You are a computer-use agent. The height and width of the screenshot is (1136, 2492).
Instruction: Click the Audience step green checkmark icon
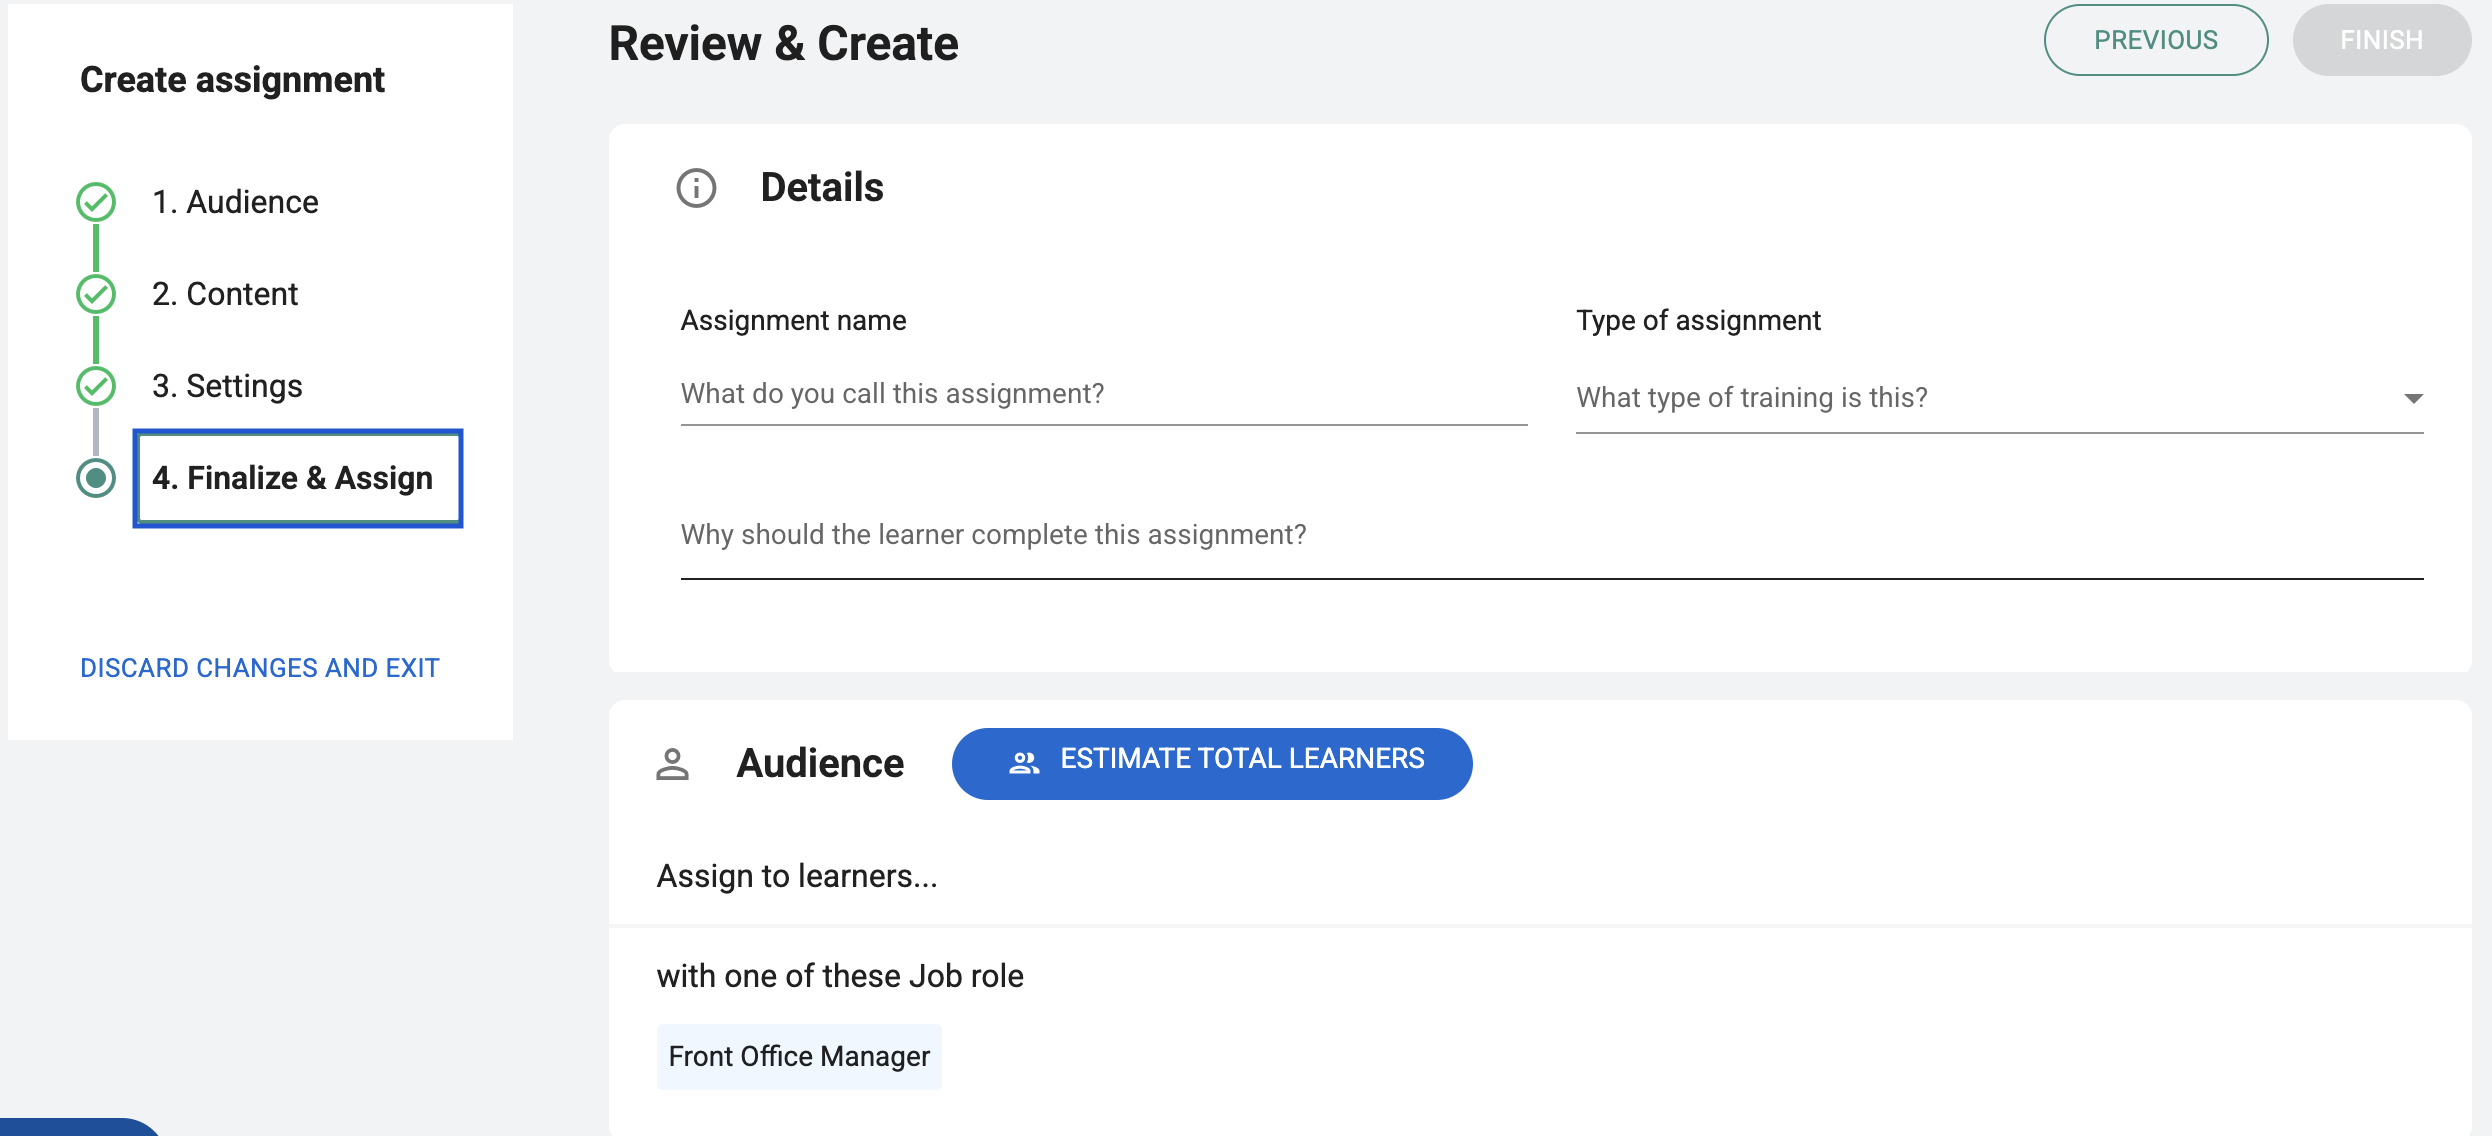[96, 202]
